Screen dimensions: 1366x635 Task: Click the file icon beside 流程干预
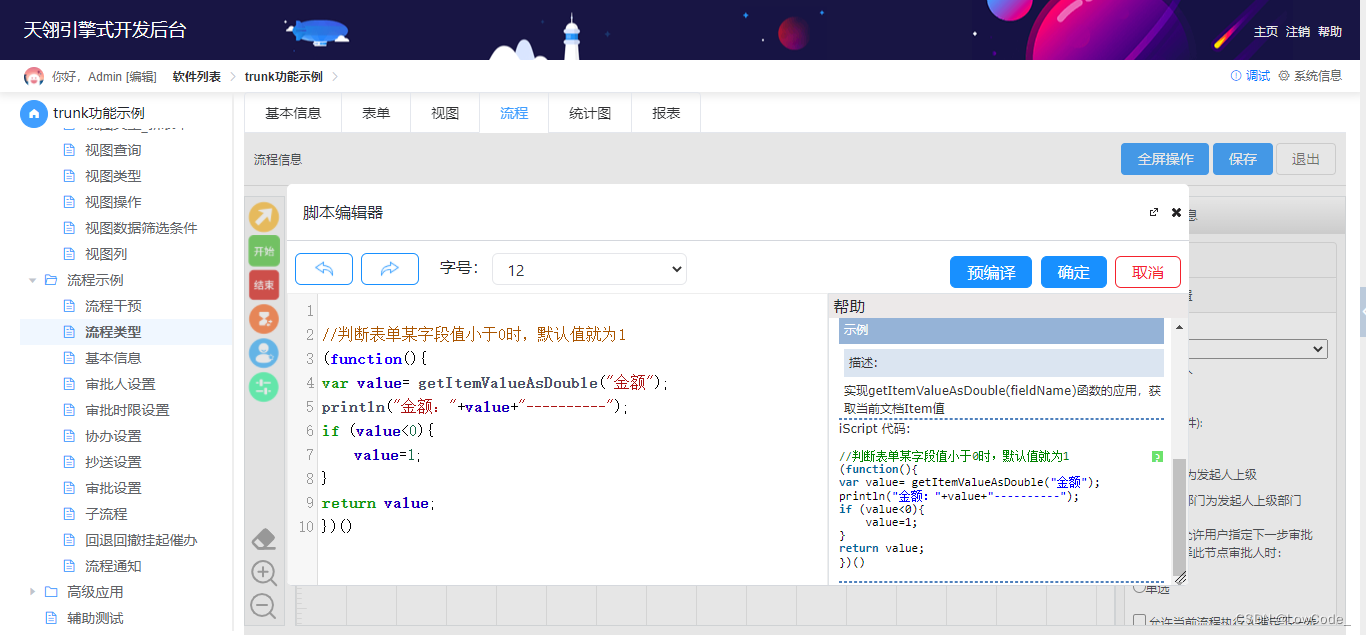click(x=69, y=306)
